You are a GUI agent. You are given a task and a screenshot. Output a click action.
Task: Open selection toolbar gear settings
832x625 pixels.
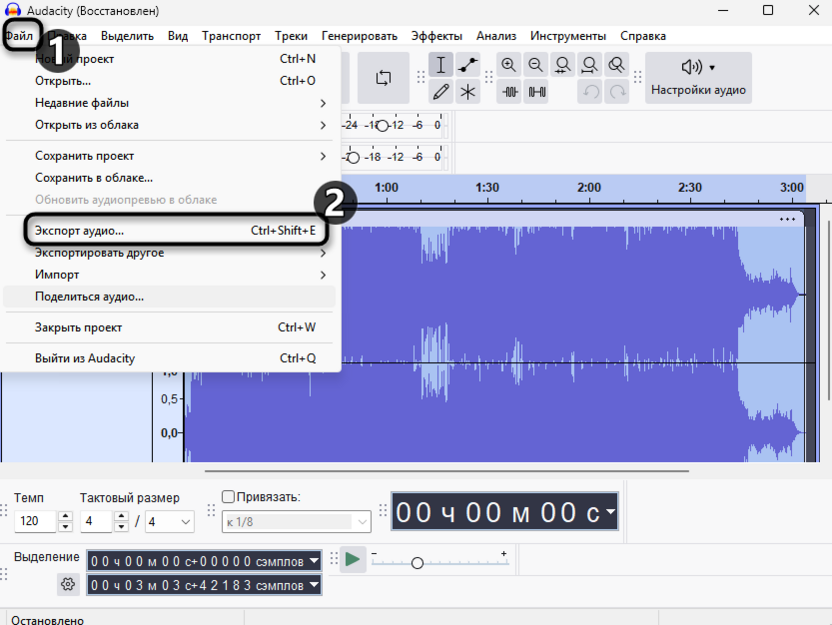[x=68, y=584]
